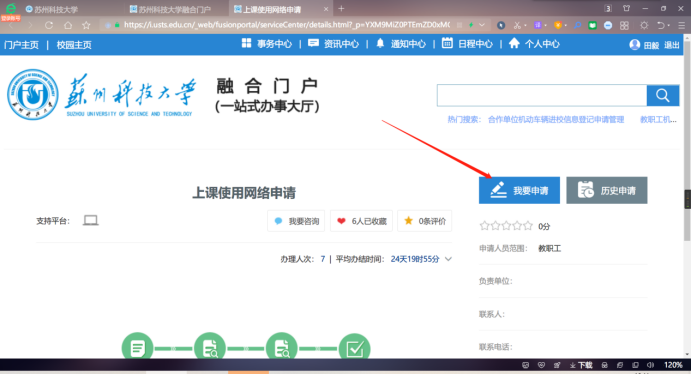Focus the portal search input field
This screenshot has height=374, width=692.
[542, 95]
